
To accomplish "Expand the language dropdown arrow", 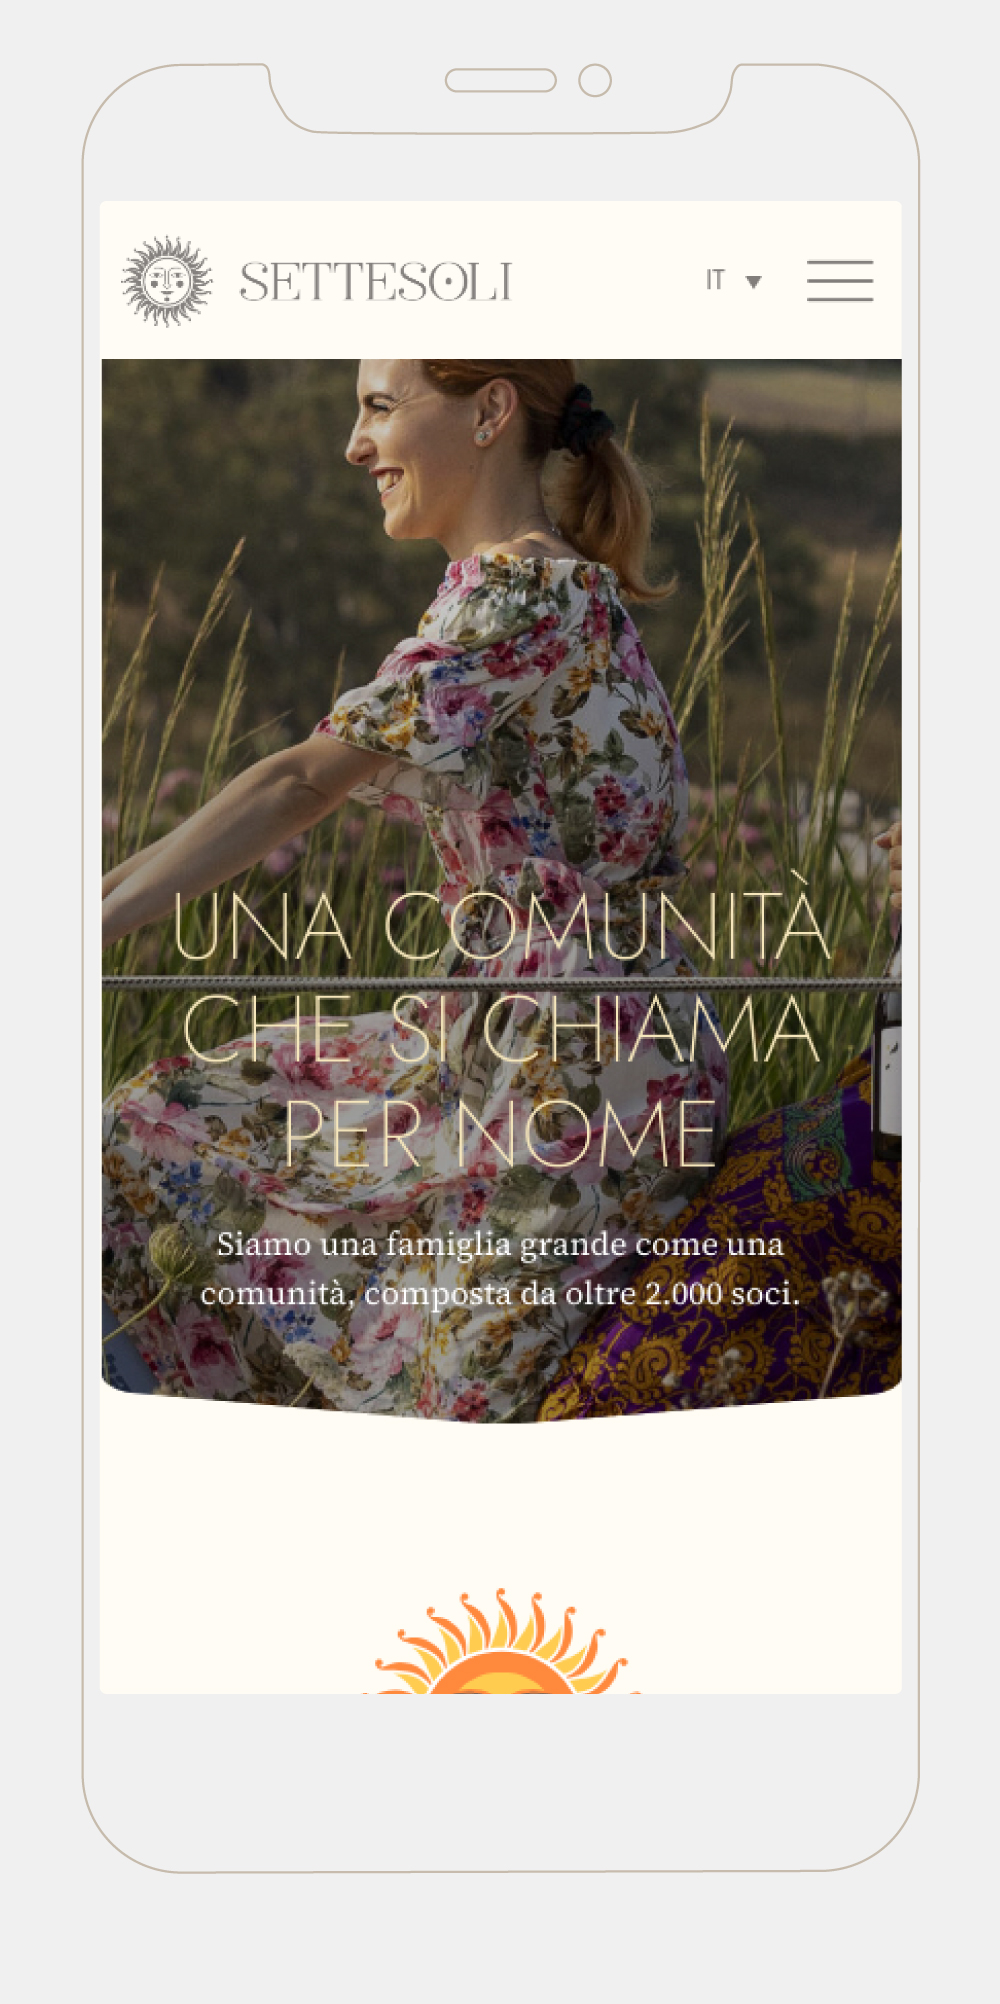I will point(754,282).
